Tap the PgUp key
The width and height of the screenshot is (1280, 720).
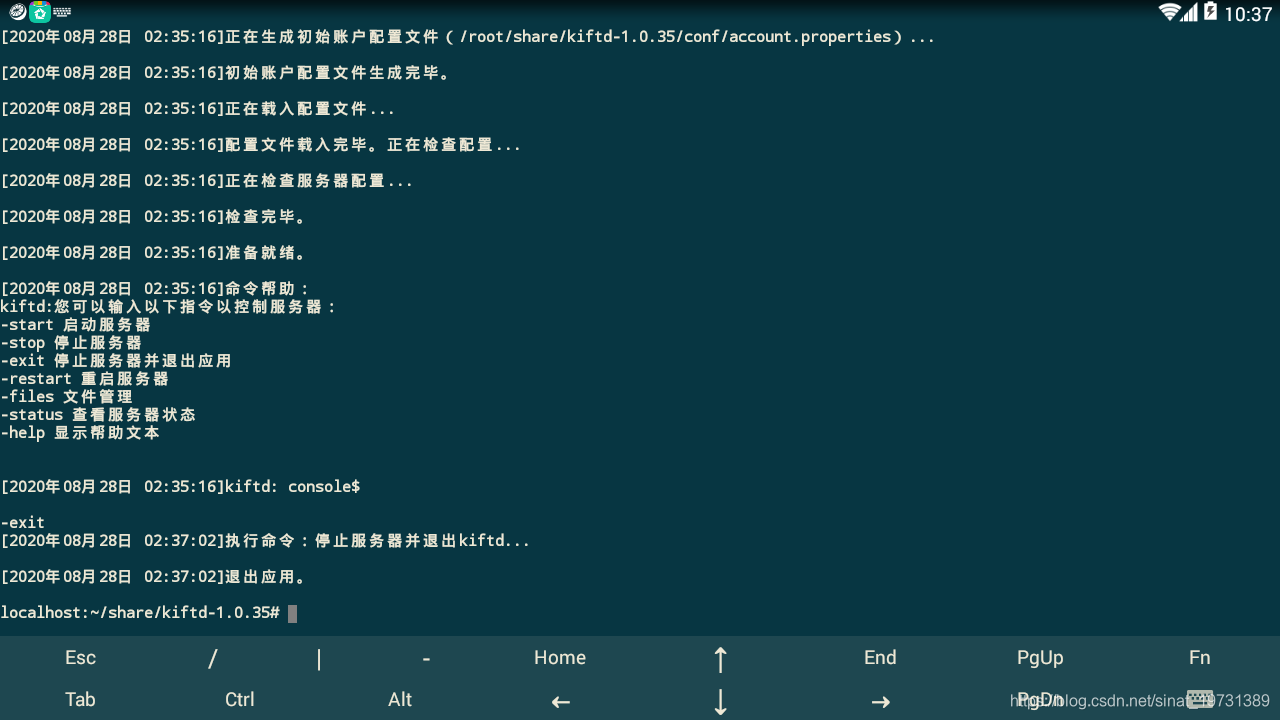tap(1040, 657)
